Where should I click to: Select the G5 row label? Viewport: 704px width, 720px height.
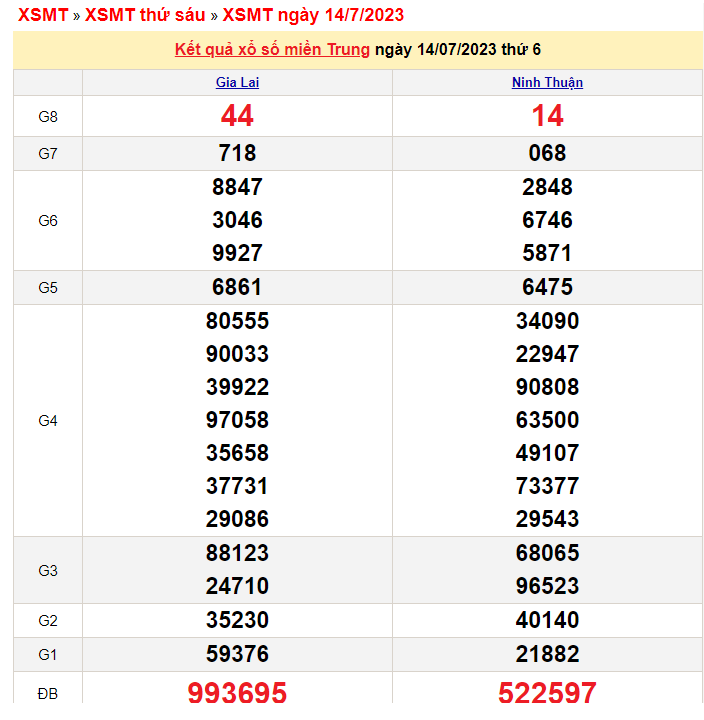pyautogui.click(x=48, y=288)
